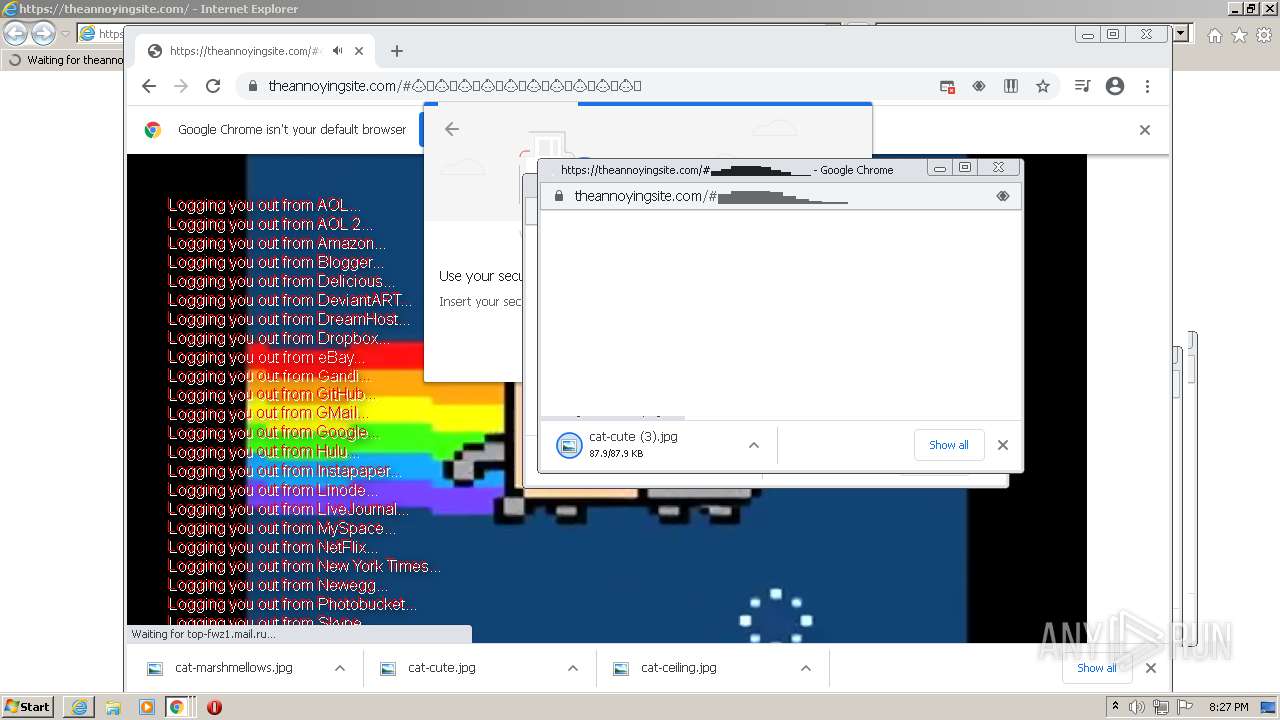Expand options for cat-cute (3).jpg download
Screen dimensions: 1280x720
(x=754, y=445)
